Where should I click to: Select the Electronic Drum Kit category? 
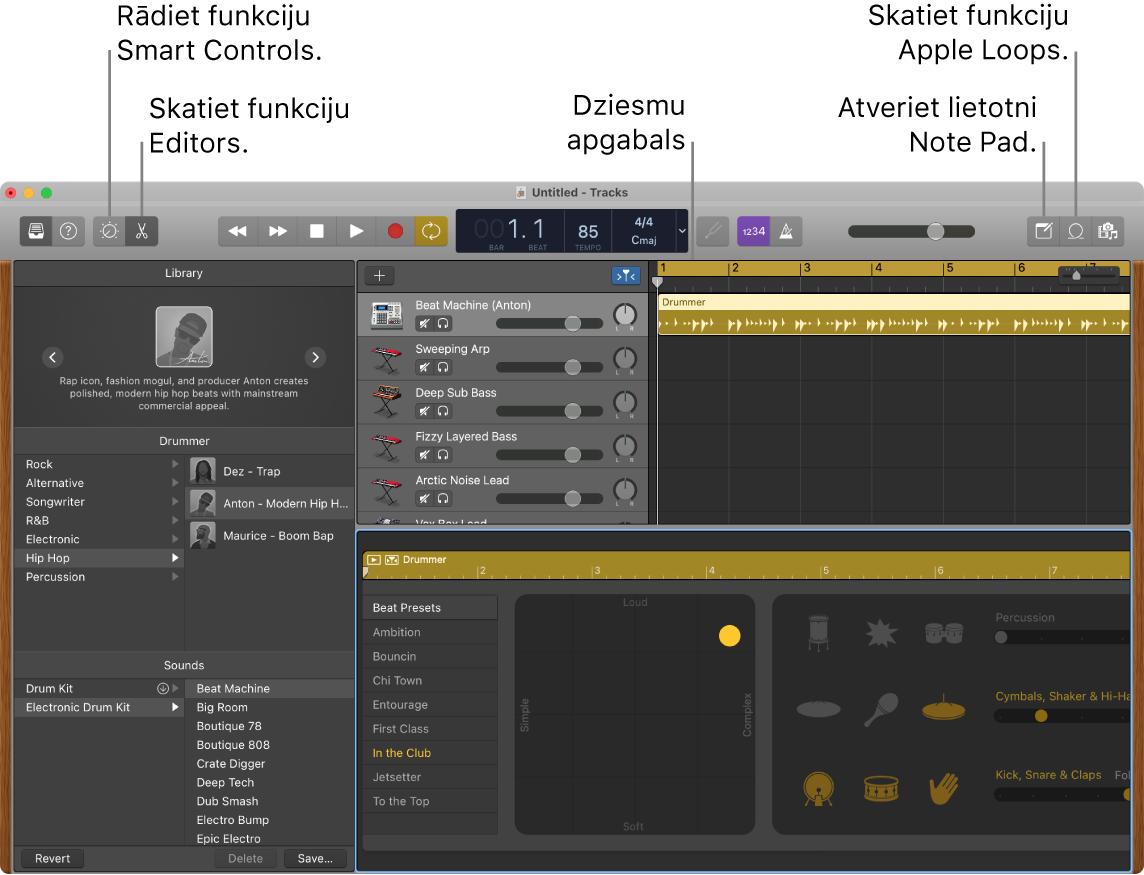coord(98,707)
